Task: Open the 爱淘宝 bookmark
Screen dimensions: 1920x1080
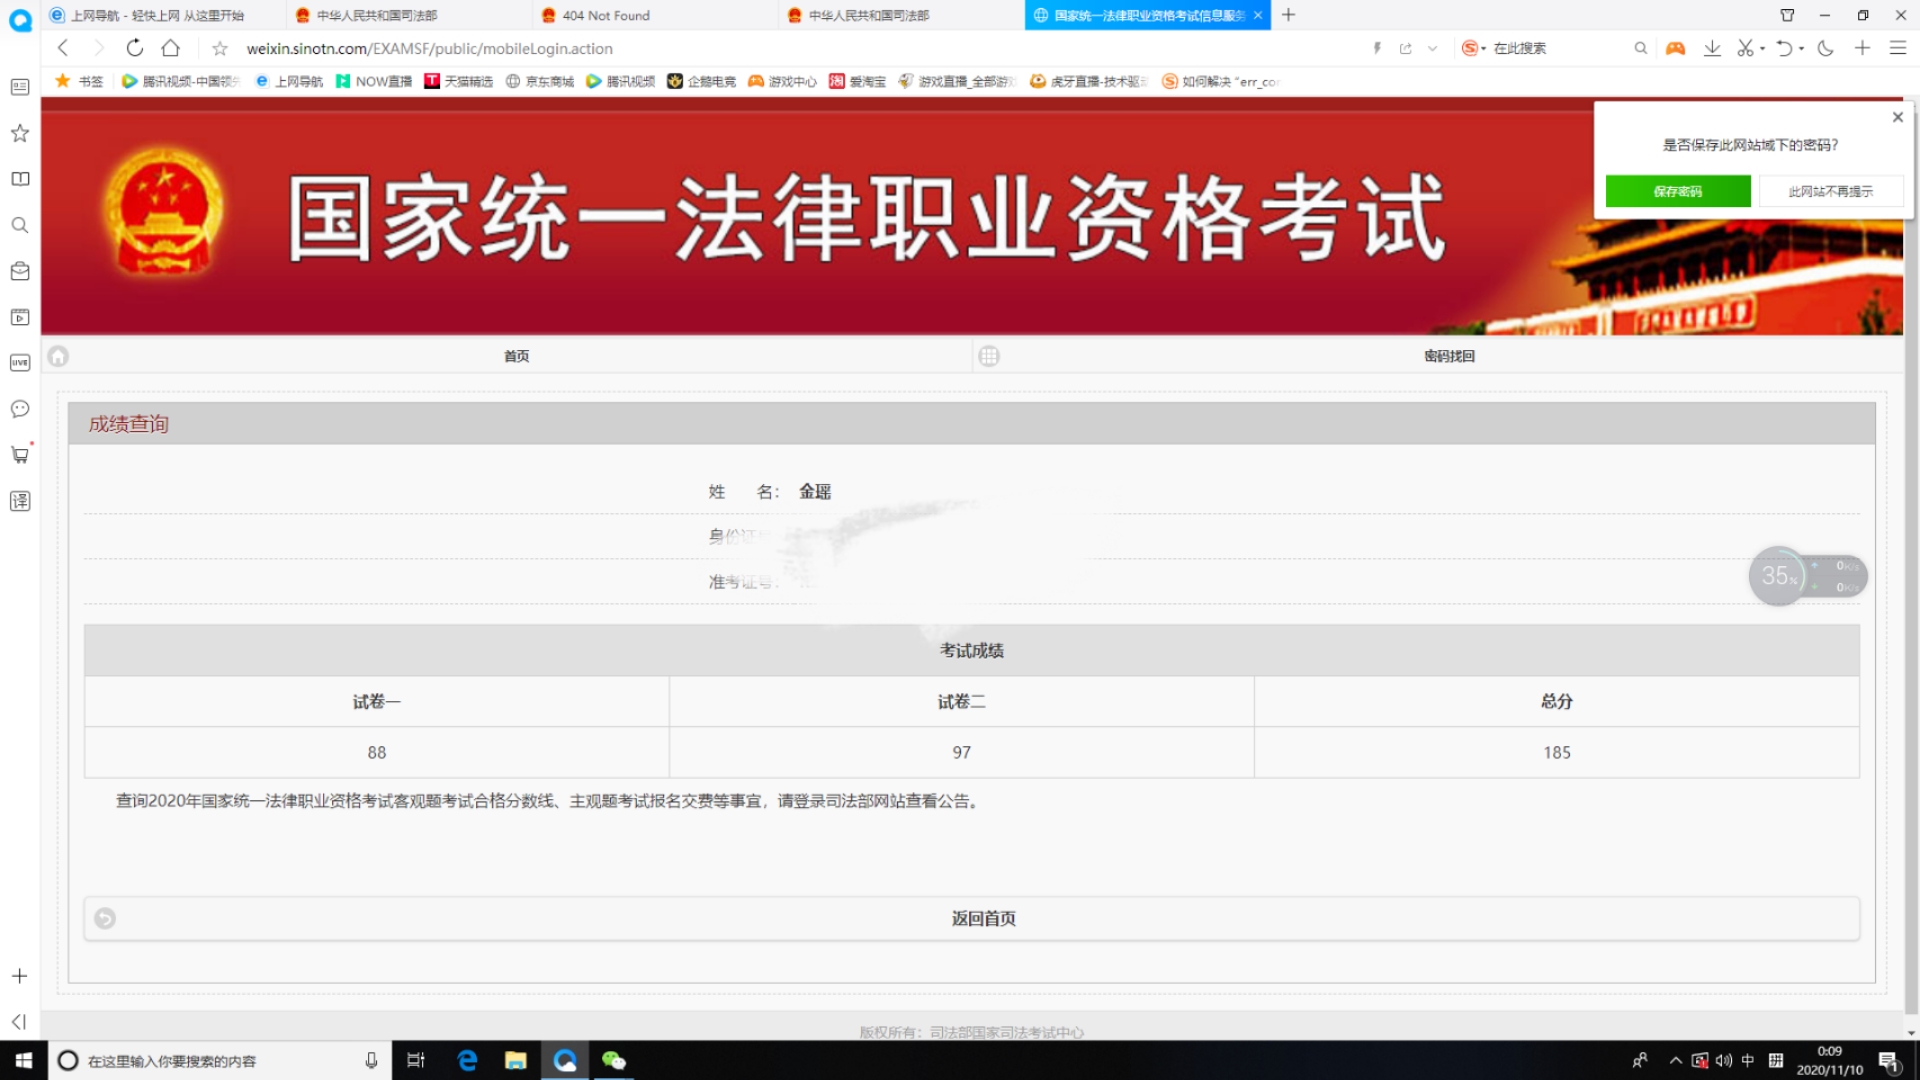Action: click(x=858, y=81)
